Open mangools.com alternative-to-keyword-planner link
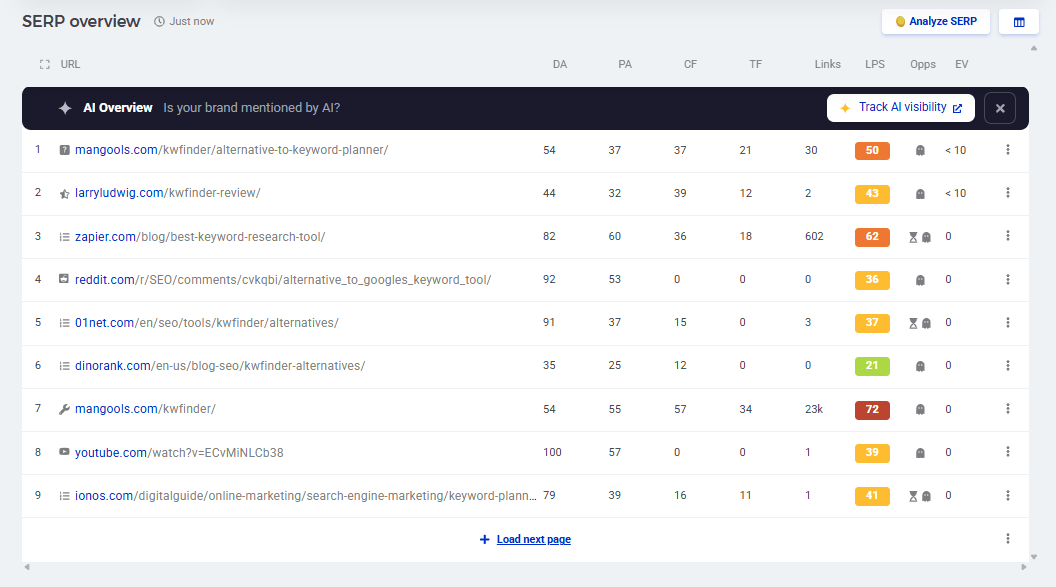 click(231, 150)
